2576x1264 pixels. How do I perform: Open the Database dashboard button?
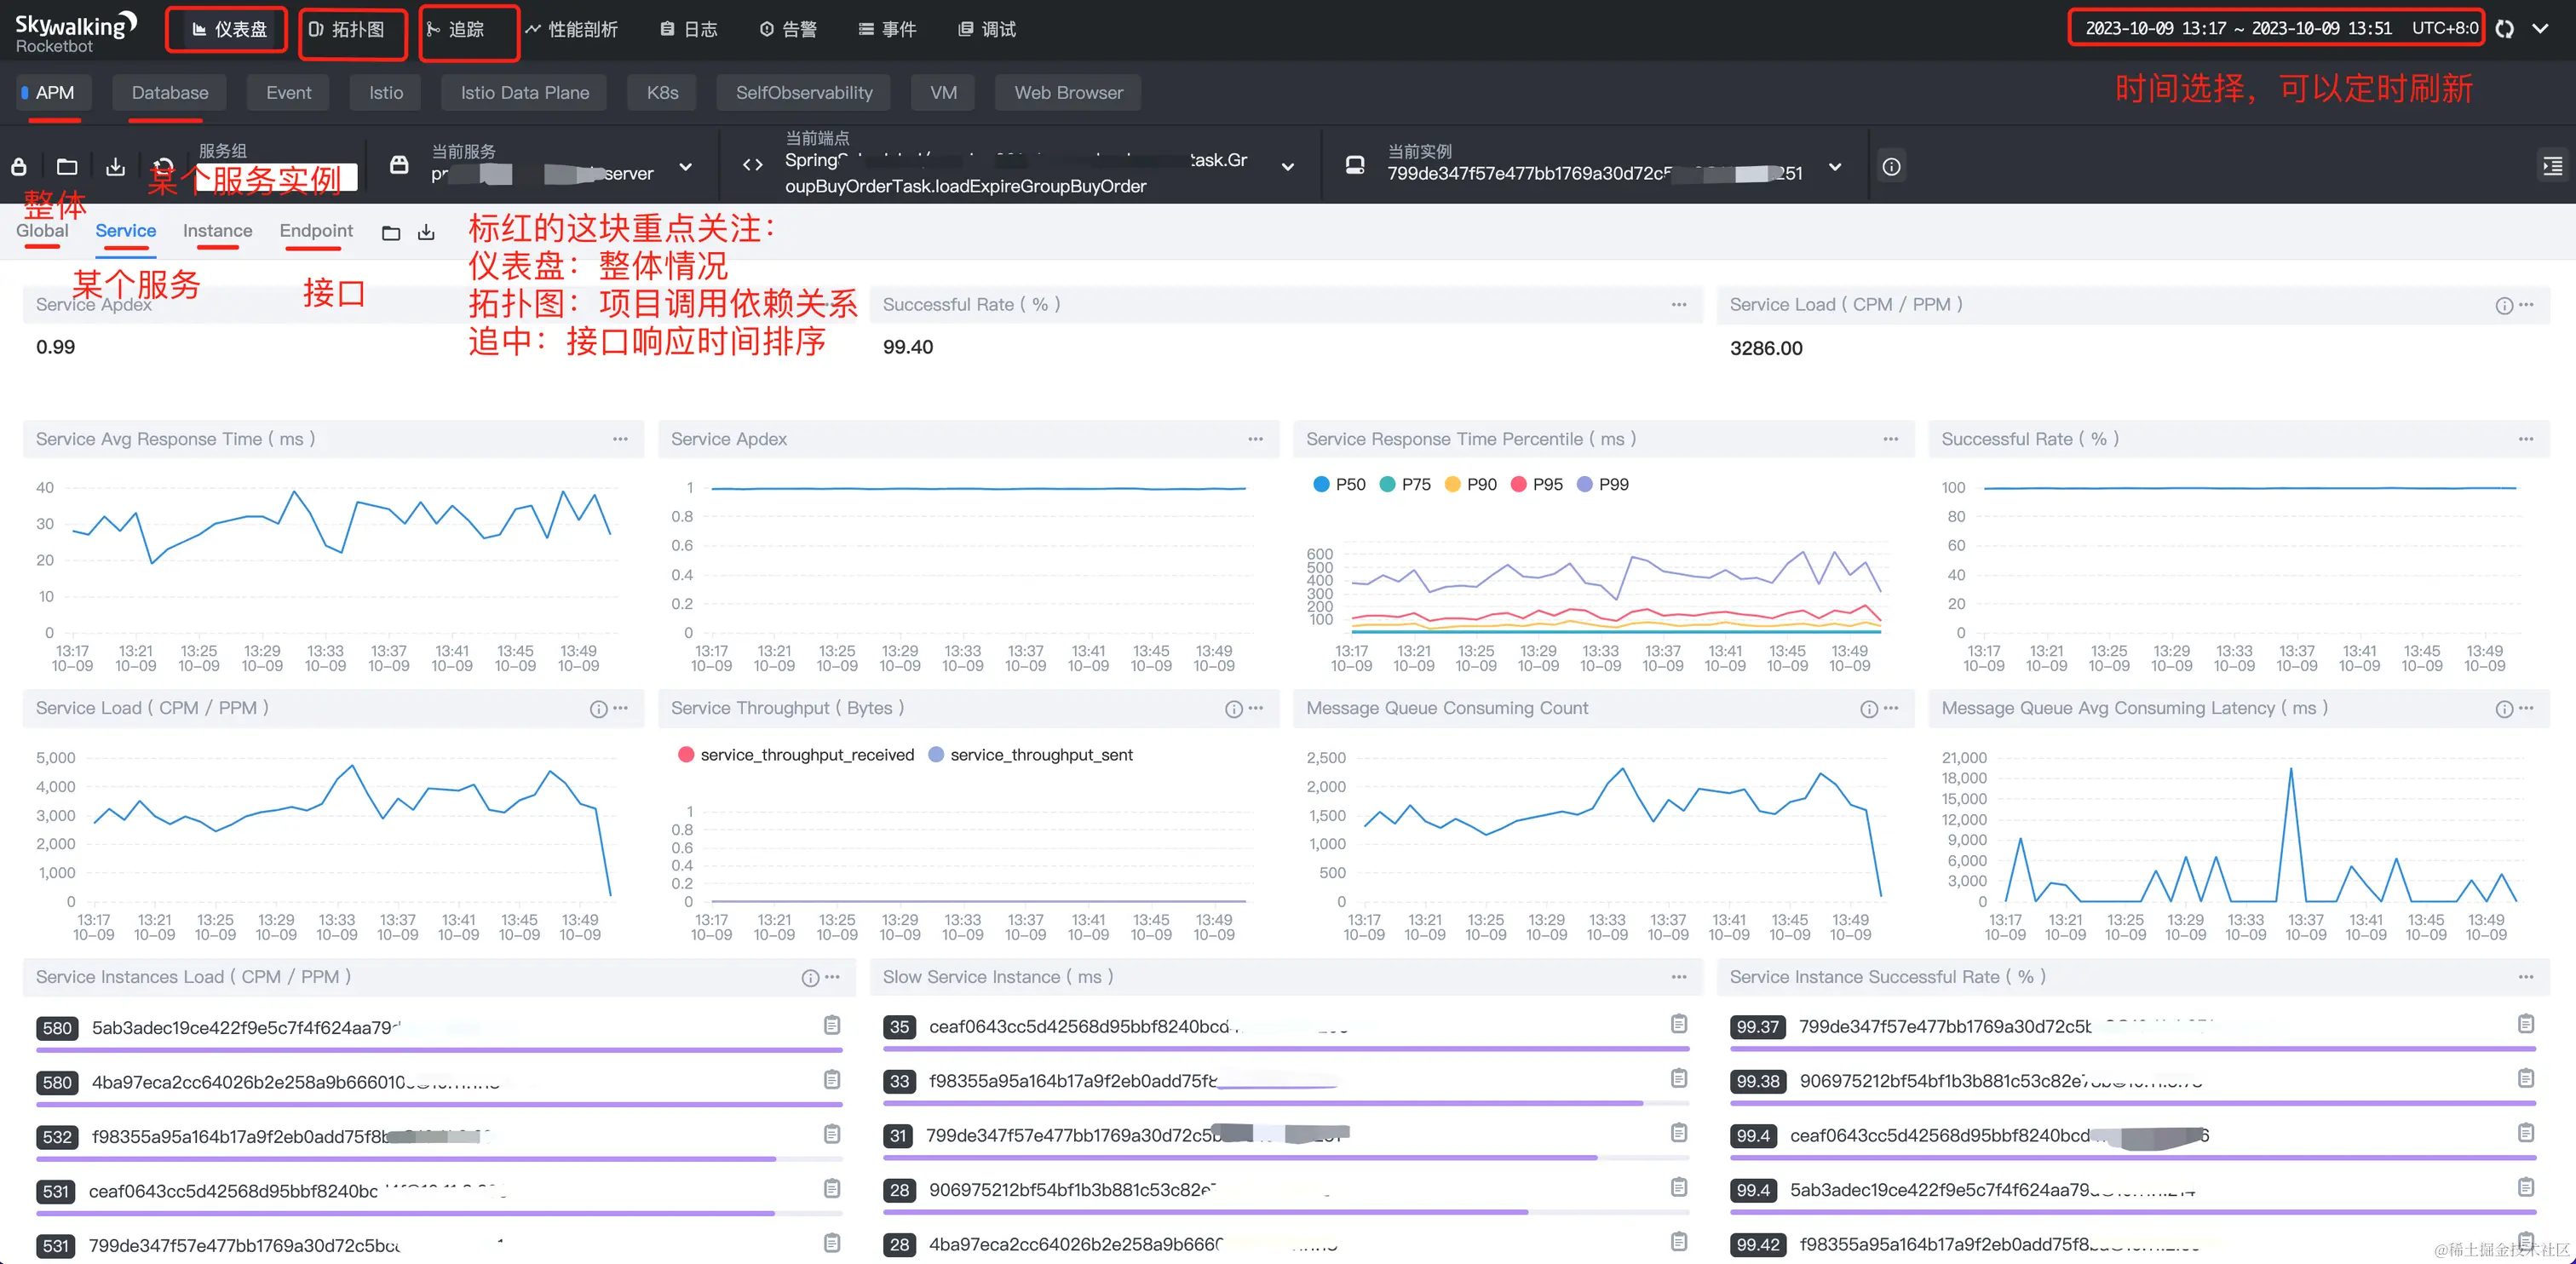(x=170, y=93)
